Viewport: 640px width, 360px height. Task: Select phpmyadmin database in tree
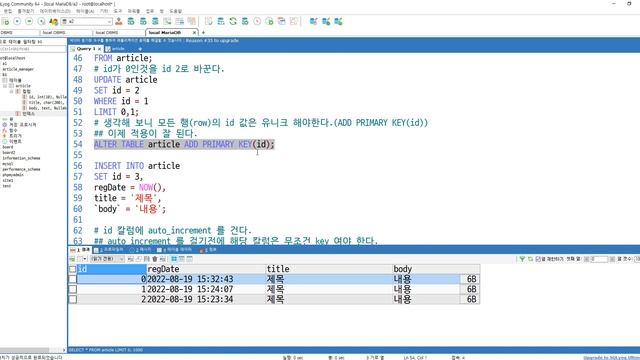[x=13, y=175]
